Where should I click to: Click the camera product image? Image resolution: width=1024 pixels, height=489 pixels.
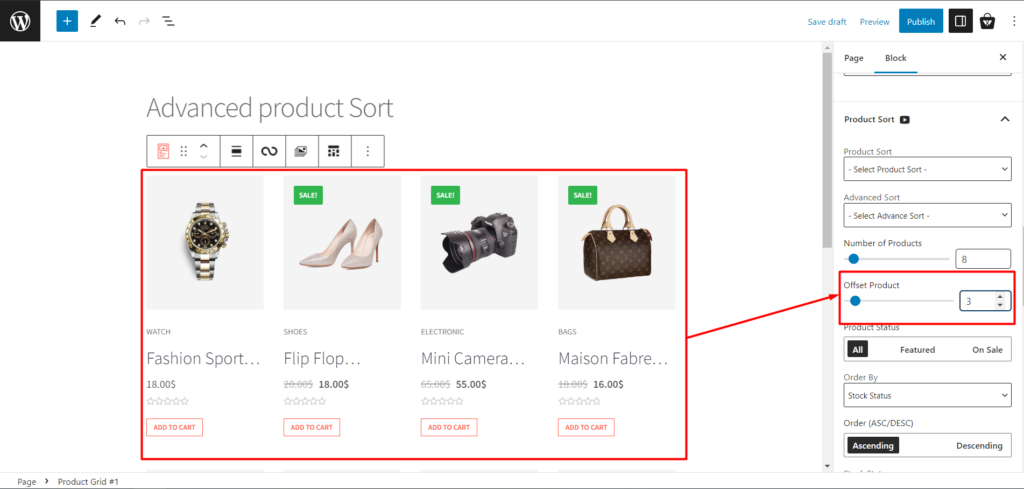pyautogui.click(x=479, y=242)
